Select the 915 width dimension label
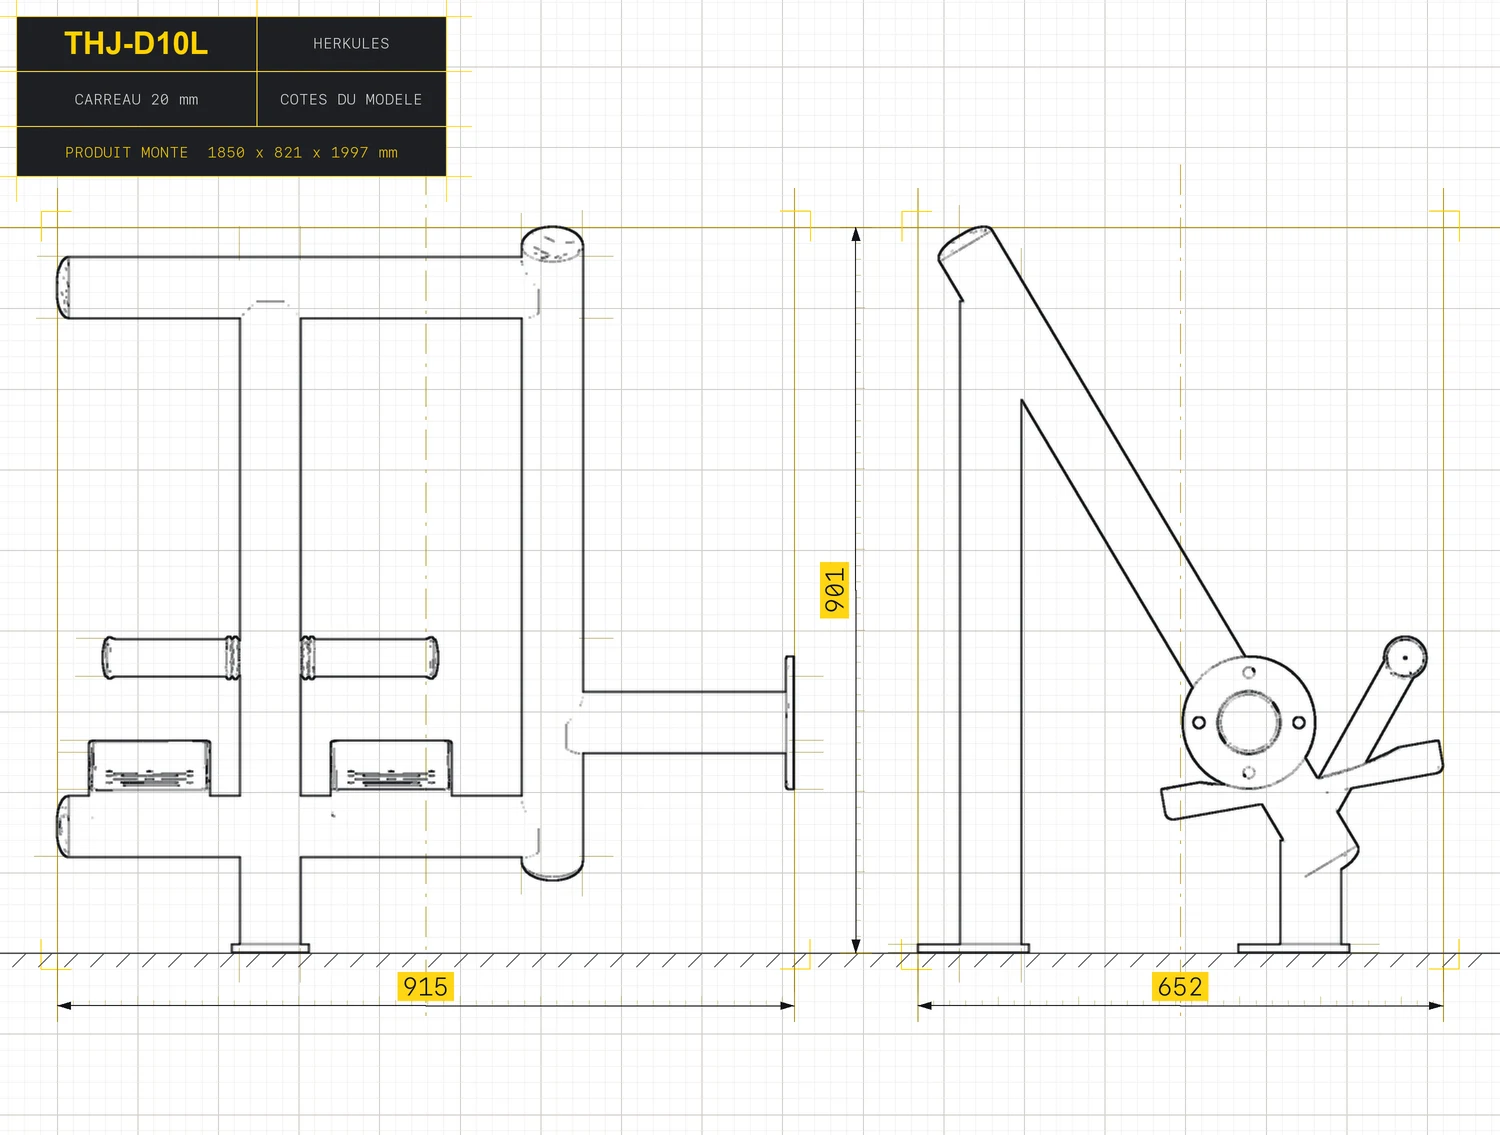The height and width of the screenshot is (1135, 1500). pos(425,987)
